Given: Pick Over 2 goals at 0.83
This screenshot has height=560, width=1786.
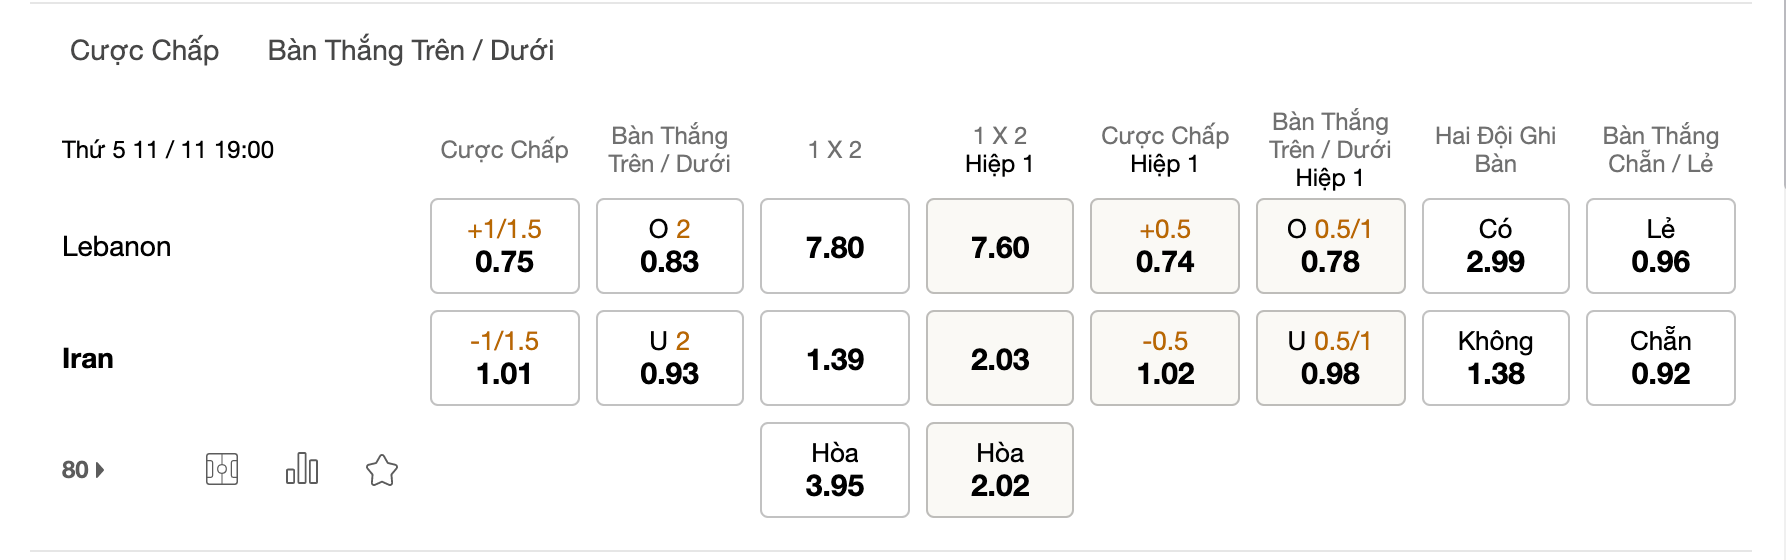Looking at the screenshot, I should click(x=670, y=246).
